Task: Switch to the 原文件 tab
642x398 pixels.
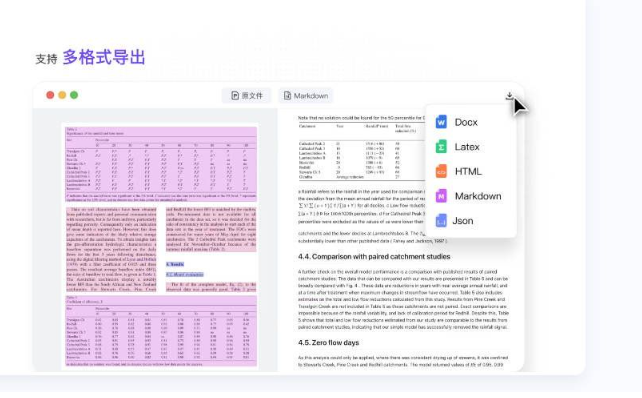Action: 246,96
